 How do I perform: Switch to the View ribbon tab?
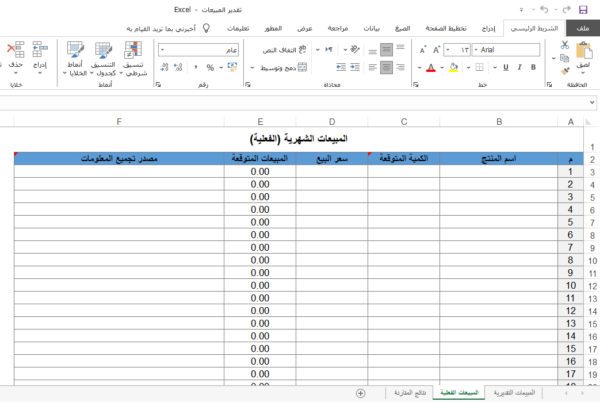pyautogui.click(x=305, y=28)
